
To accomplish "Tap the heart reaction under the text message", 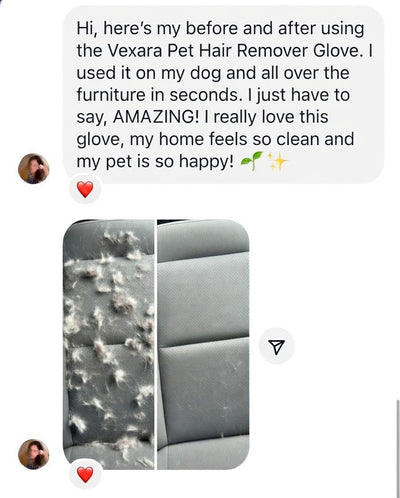I will point(85,190).
